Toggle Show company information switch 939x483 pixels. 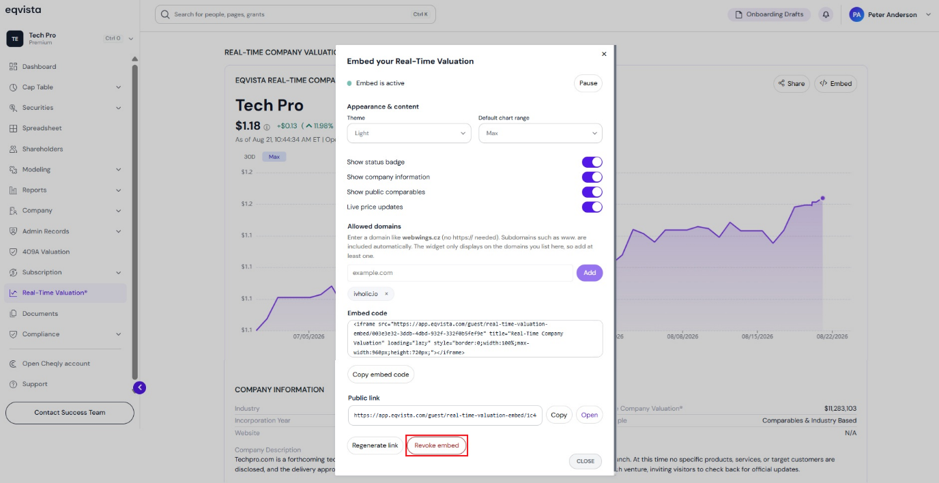[592, 177]
